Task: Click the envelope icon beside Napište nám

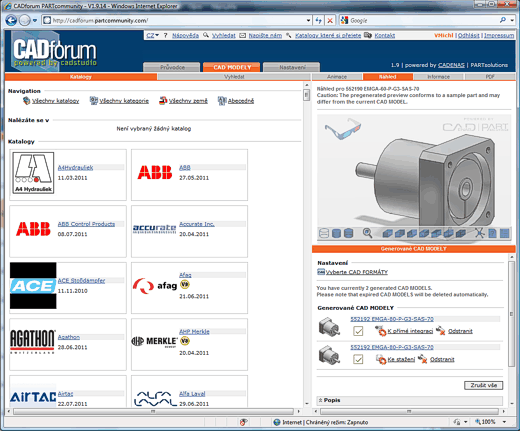Action: tap(243, 35)
